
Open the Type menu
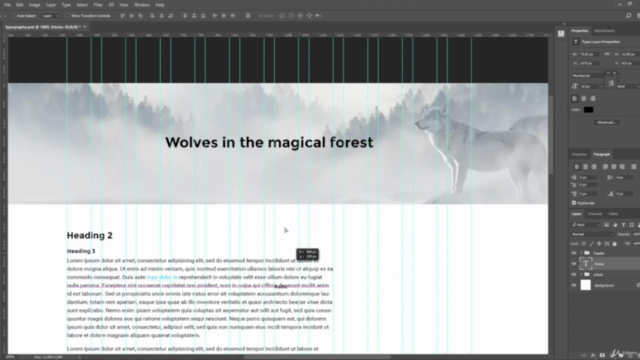point(66,5)
